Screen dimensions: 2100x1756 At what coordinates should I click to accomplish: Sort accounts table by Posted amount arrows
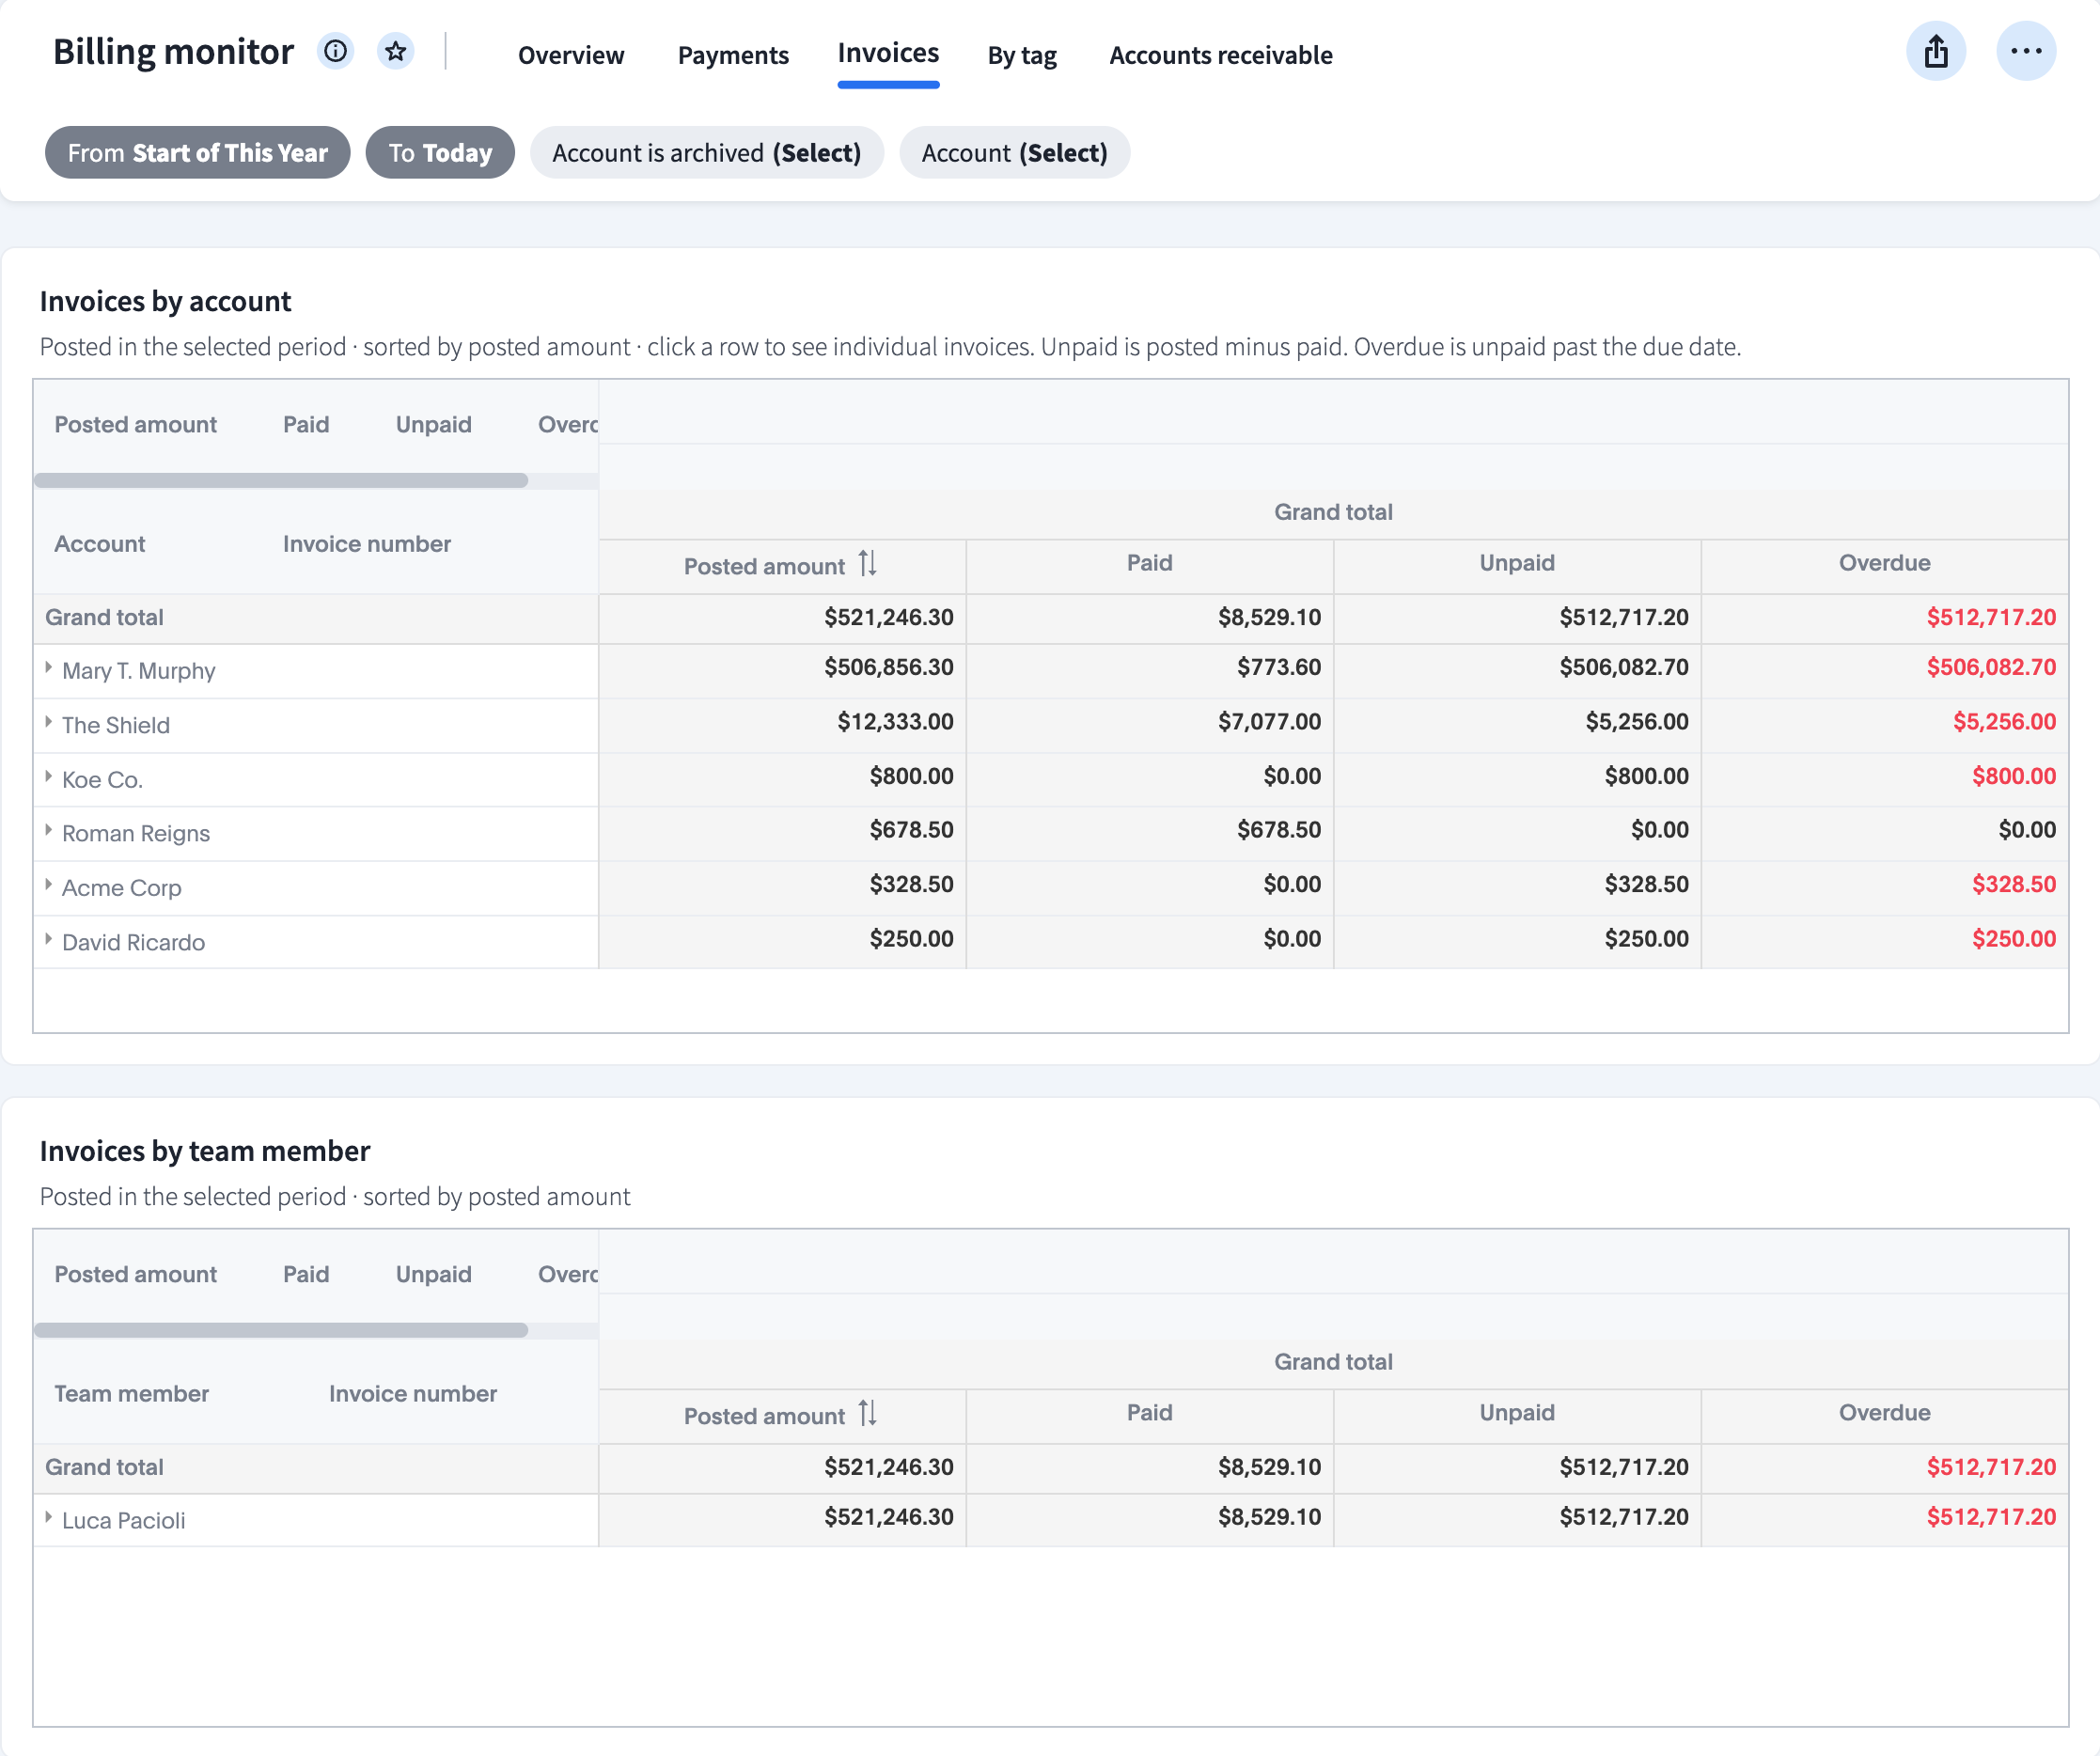(868, 564)
